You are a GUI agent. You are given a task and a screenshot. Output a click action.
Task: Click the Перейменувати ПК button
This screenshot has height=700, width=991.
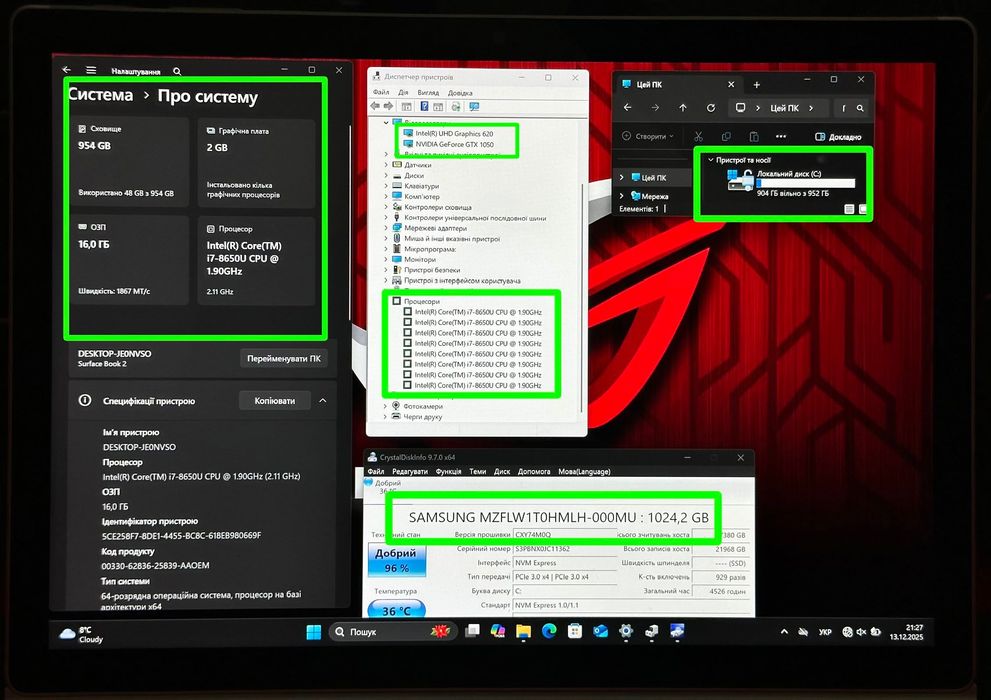(284, 358)
